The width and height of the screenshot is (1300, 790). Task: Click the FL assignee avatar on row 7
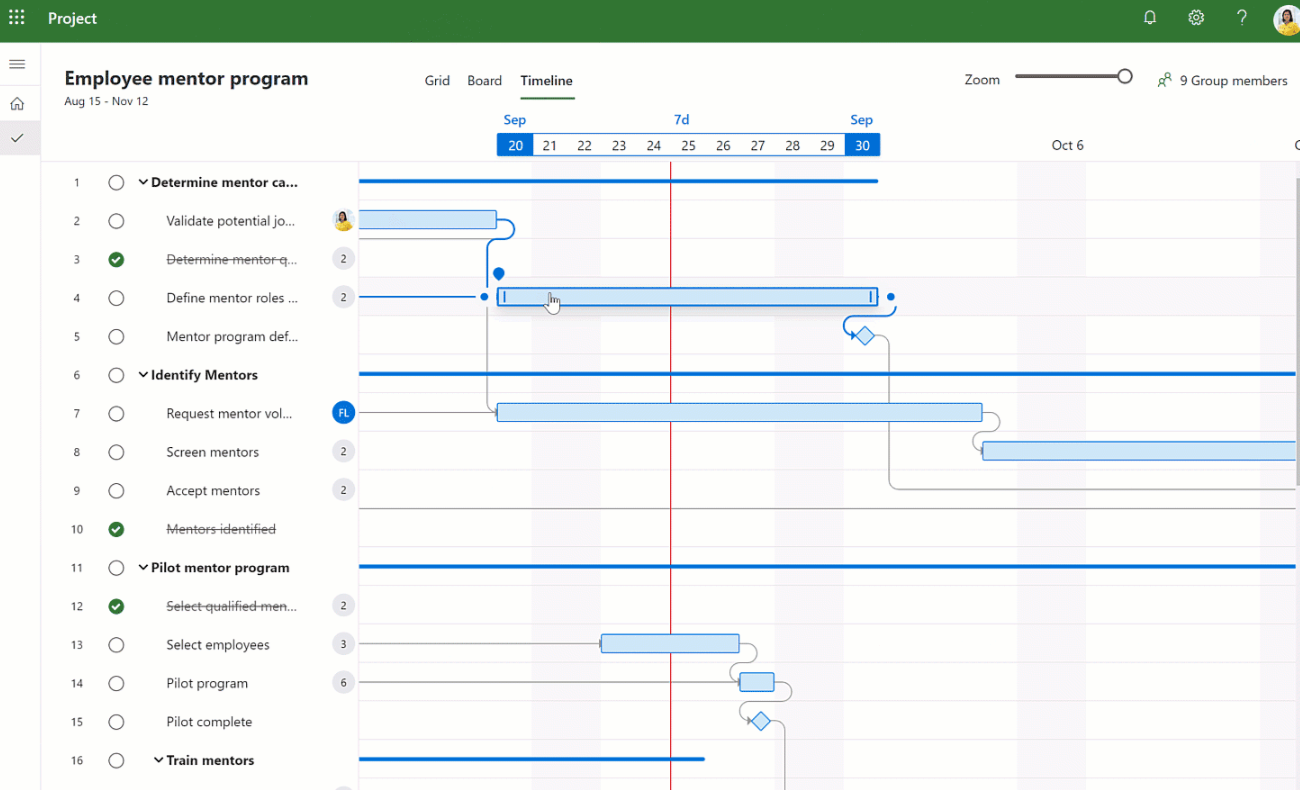click(x=343, y=413)
